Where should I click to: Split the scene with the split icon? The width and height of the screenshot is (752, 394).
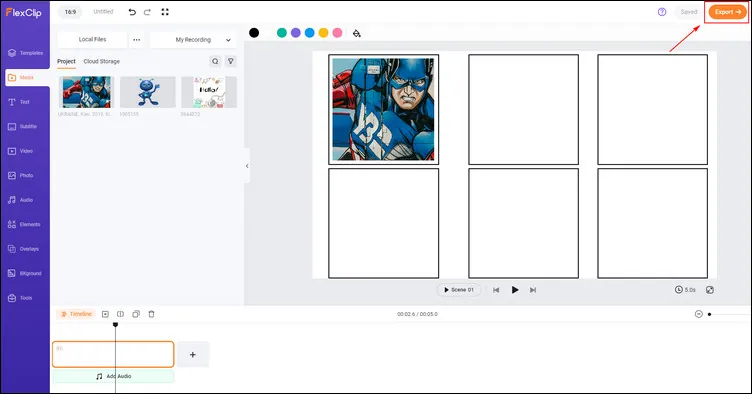point(120,314)
